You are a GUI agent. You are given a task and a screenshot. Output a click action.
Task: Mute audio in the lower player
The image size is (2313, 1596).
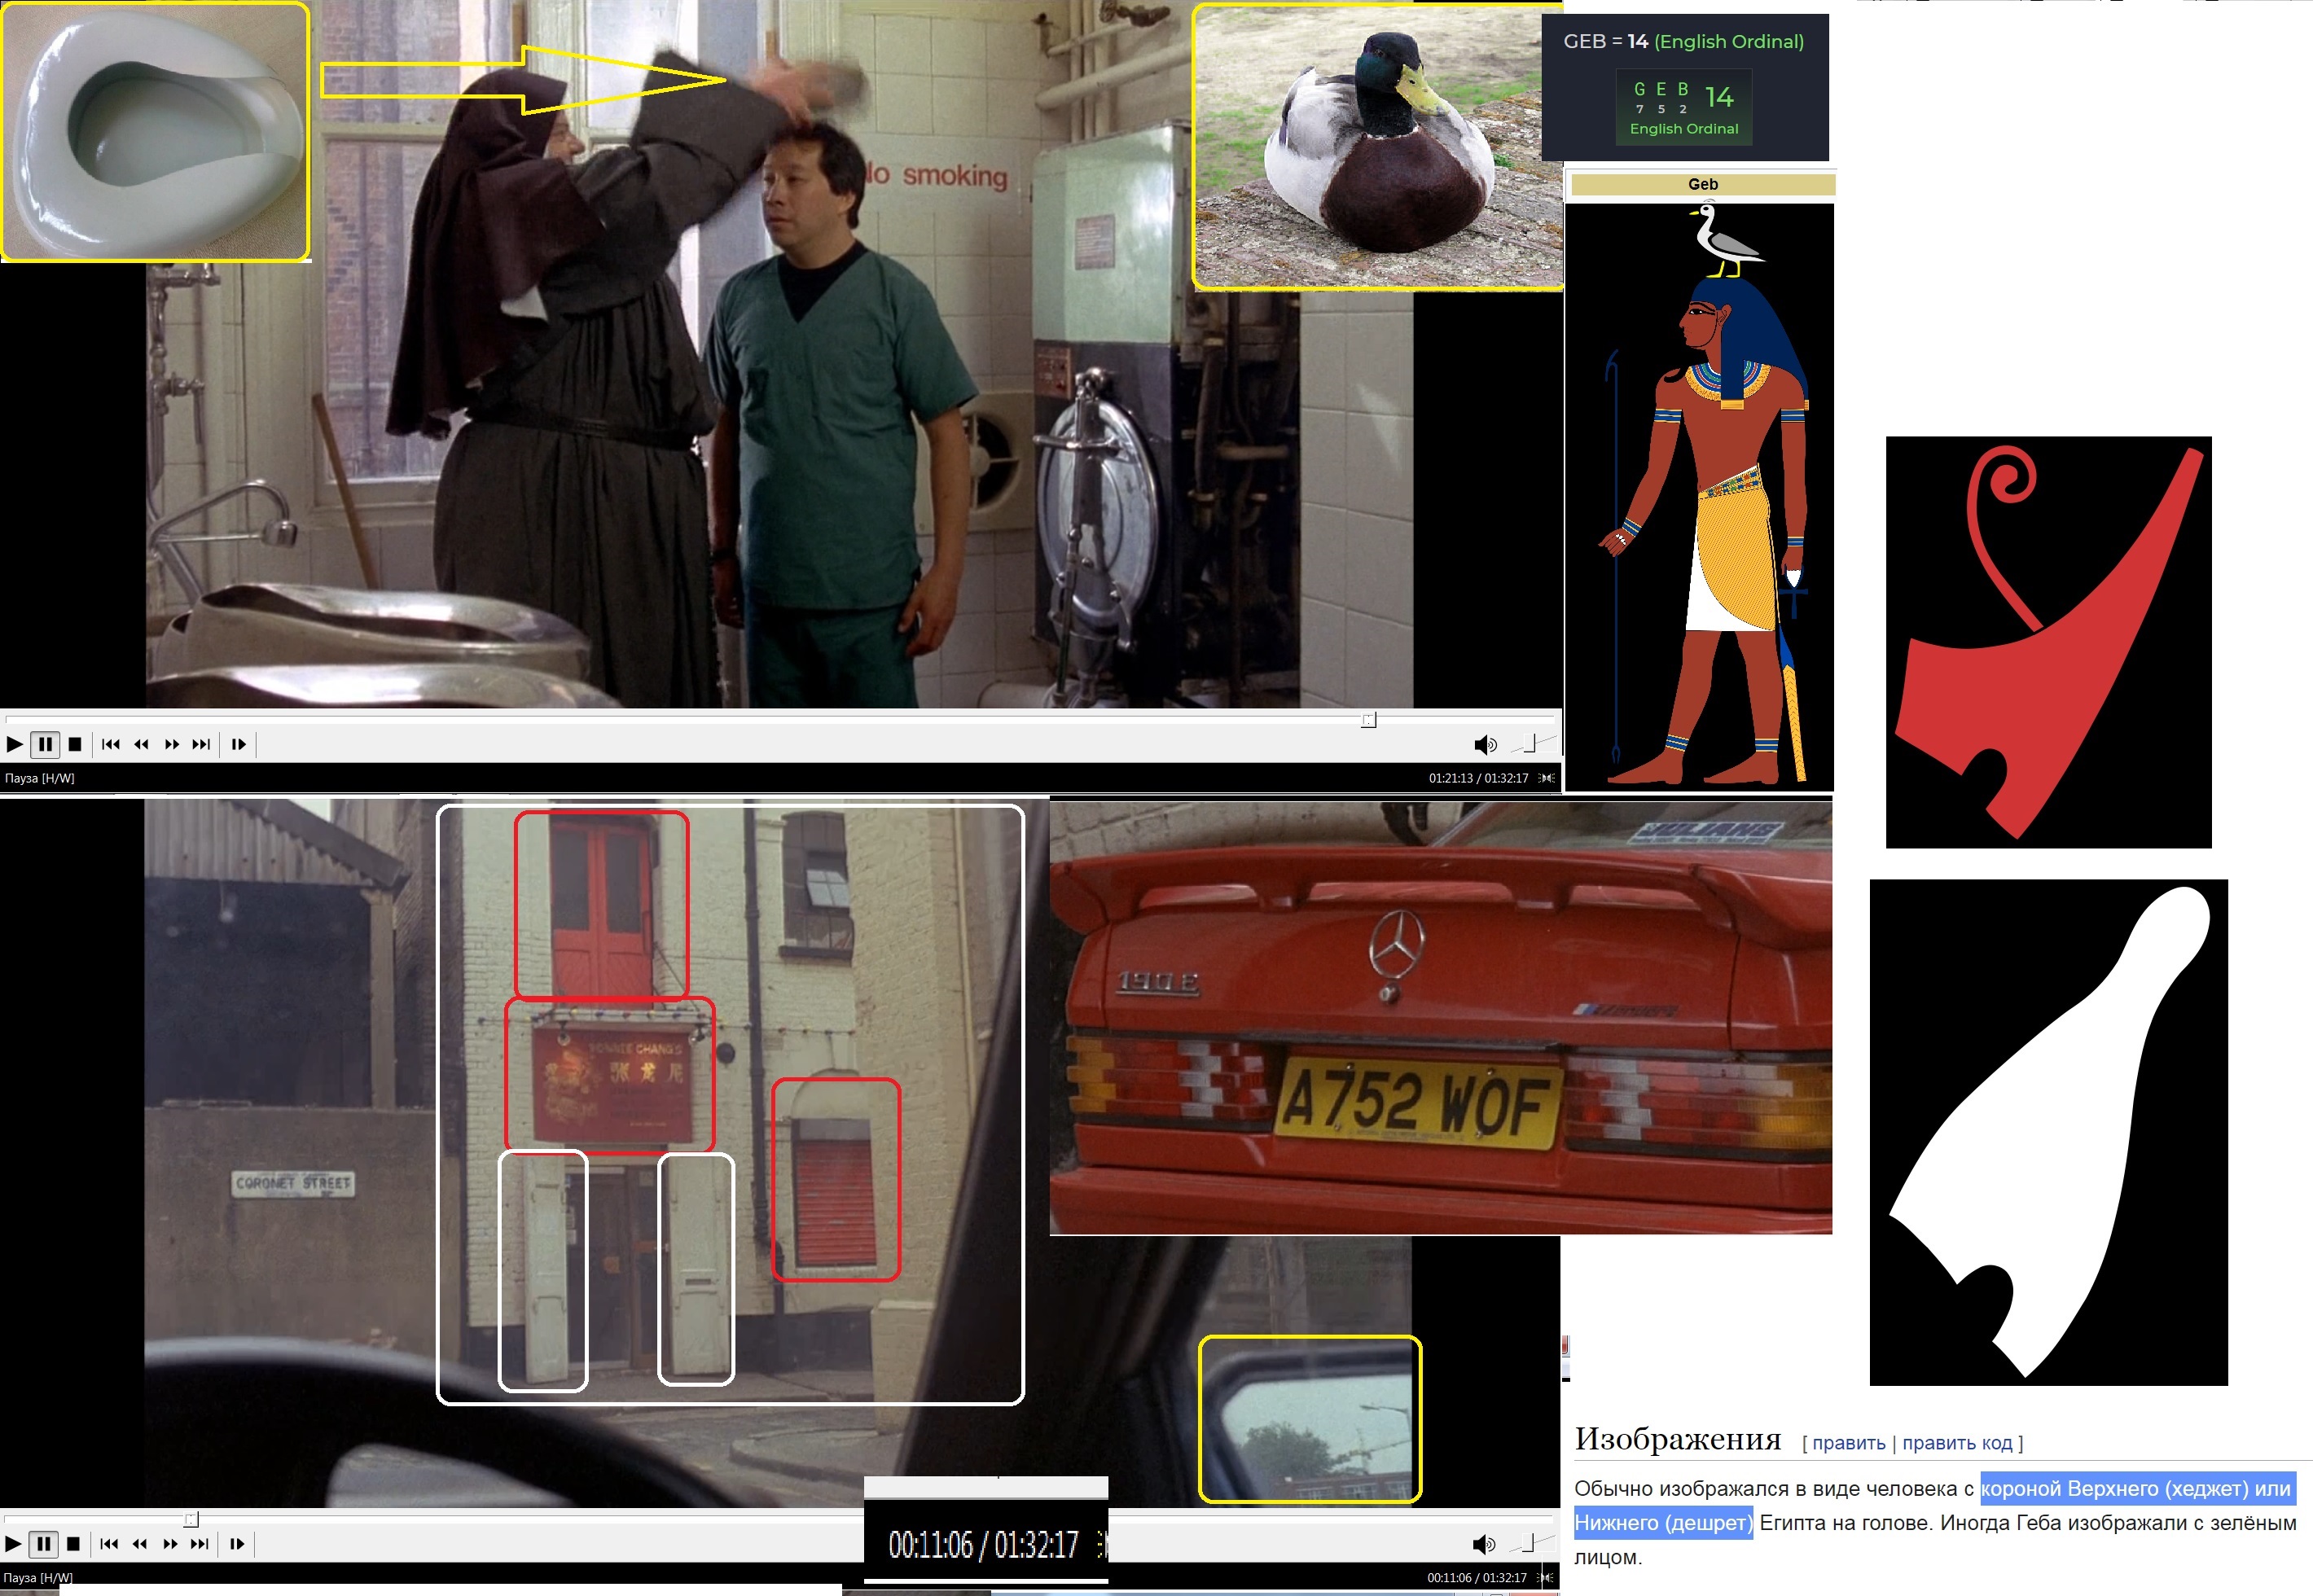[1484, 1544]
